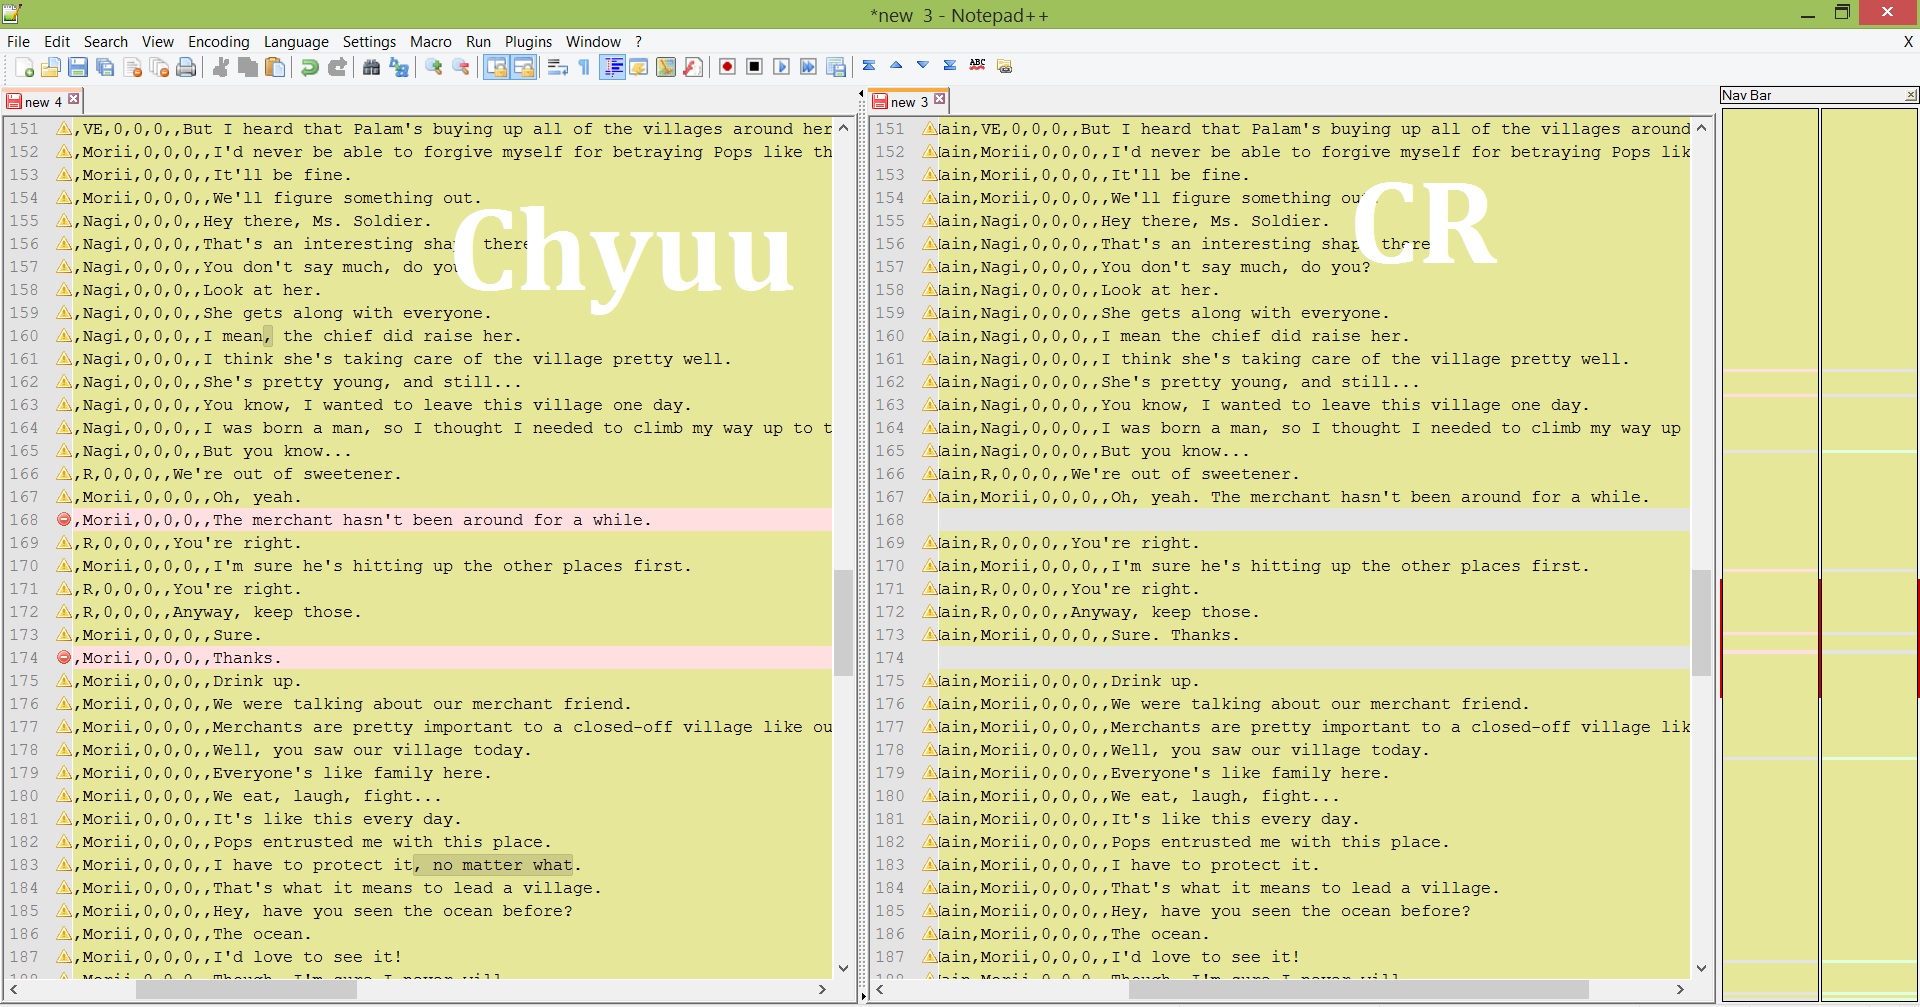Save the current file with Save icon
The width and height of the screenshot is (1920, 1007).
(x=78, y=67)
